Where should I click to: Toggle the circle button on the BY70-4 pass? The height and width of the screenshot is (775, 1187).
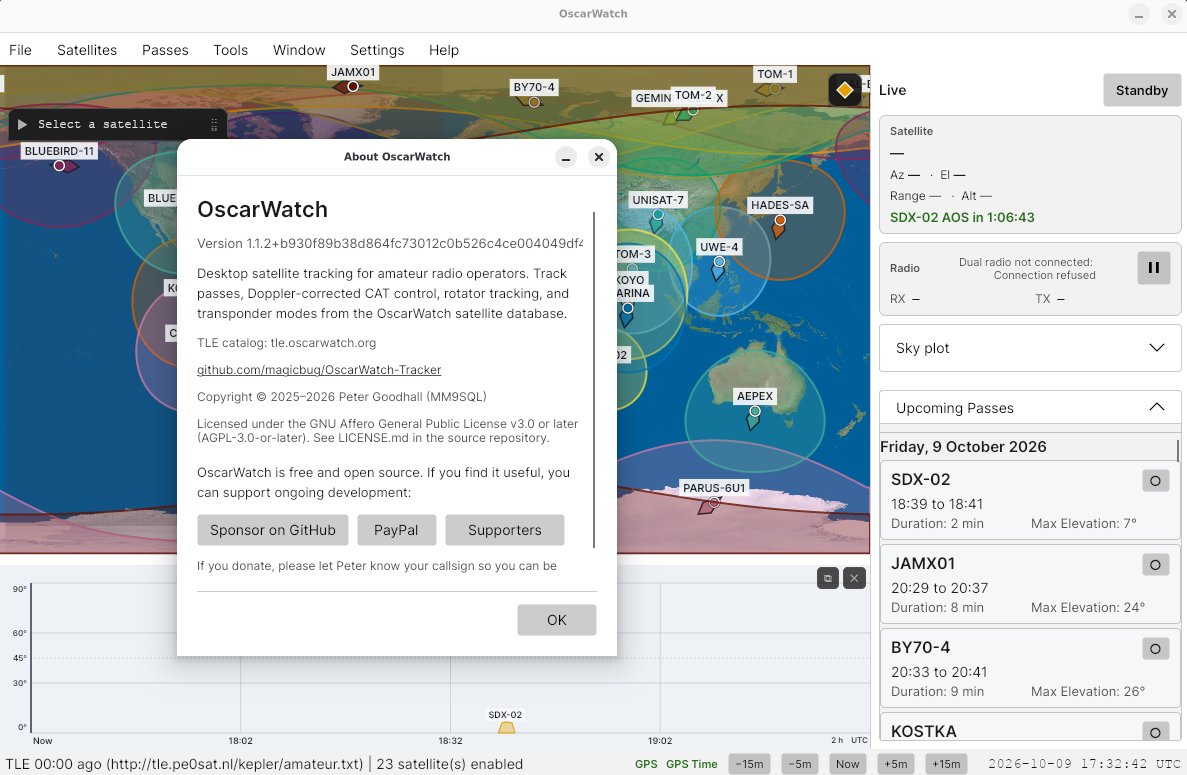pyautogui.click(x=1155, y=649)
